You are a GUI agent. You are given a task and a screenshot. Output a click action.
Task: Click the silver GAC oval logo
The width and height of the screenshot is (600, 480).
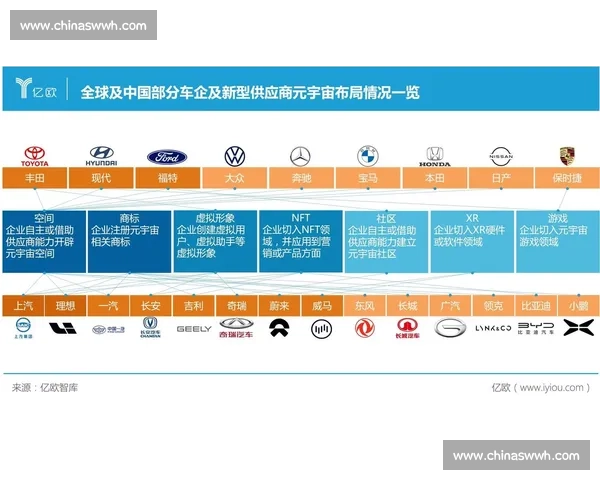click(x=450, y=328)
